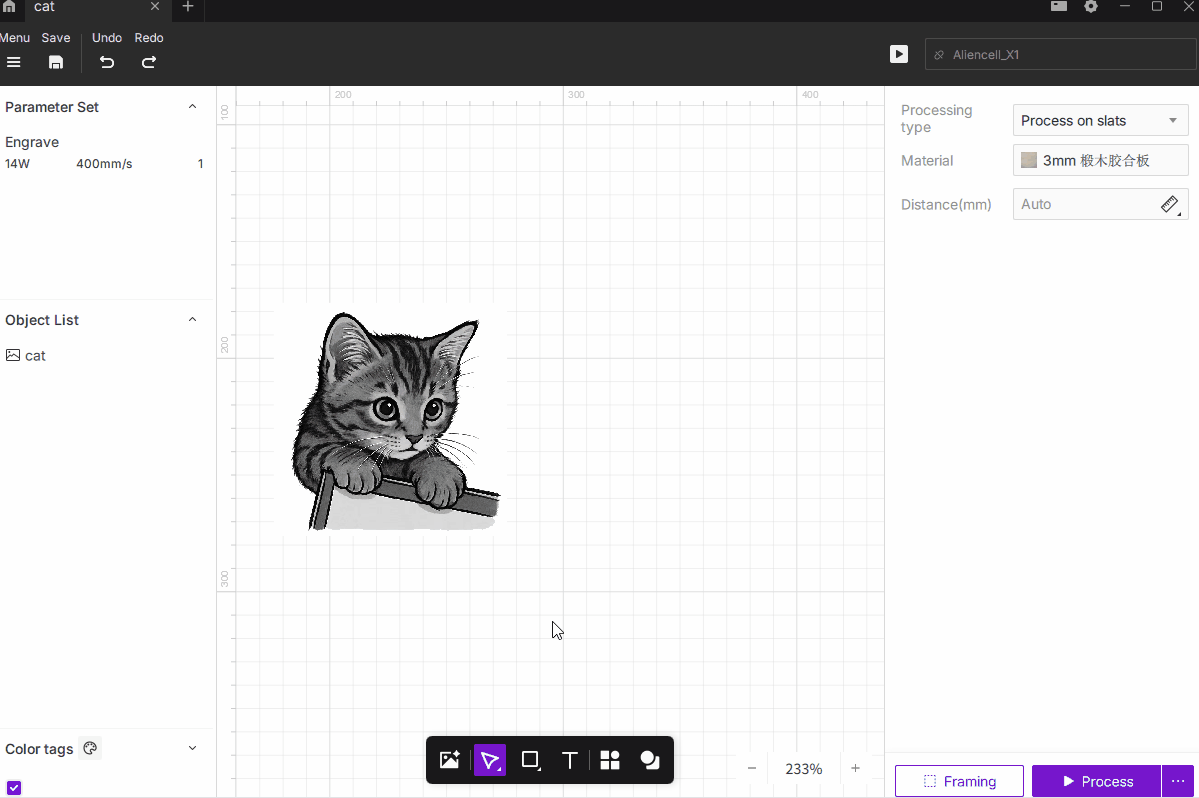1199x798 pixels.
Task: Expand the Color tags section
Action: coord(193,749)
